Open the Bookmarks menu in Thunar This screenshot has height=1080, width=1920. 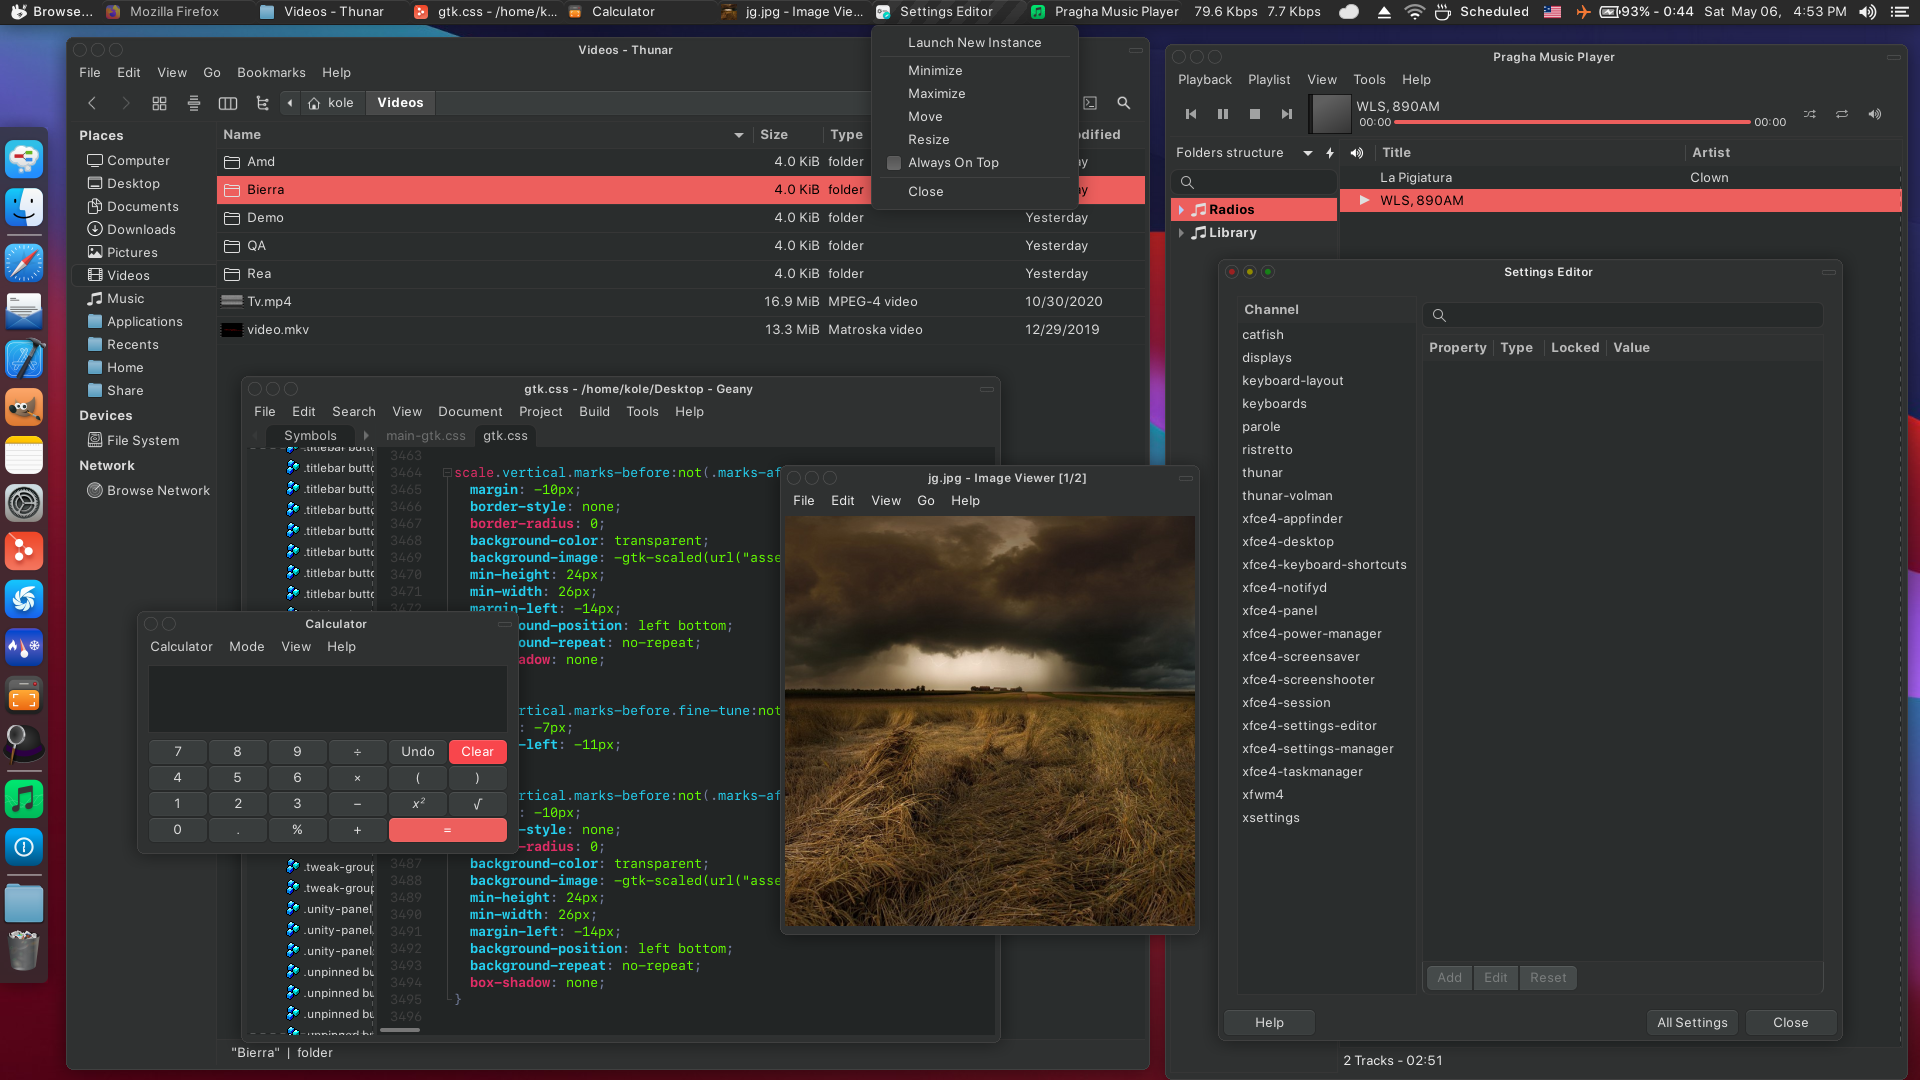271,73
